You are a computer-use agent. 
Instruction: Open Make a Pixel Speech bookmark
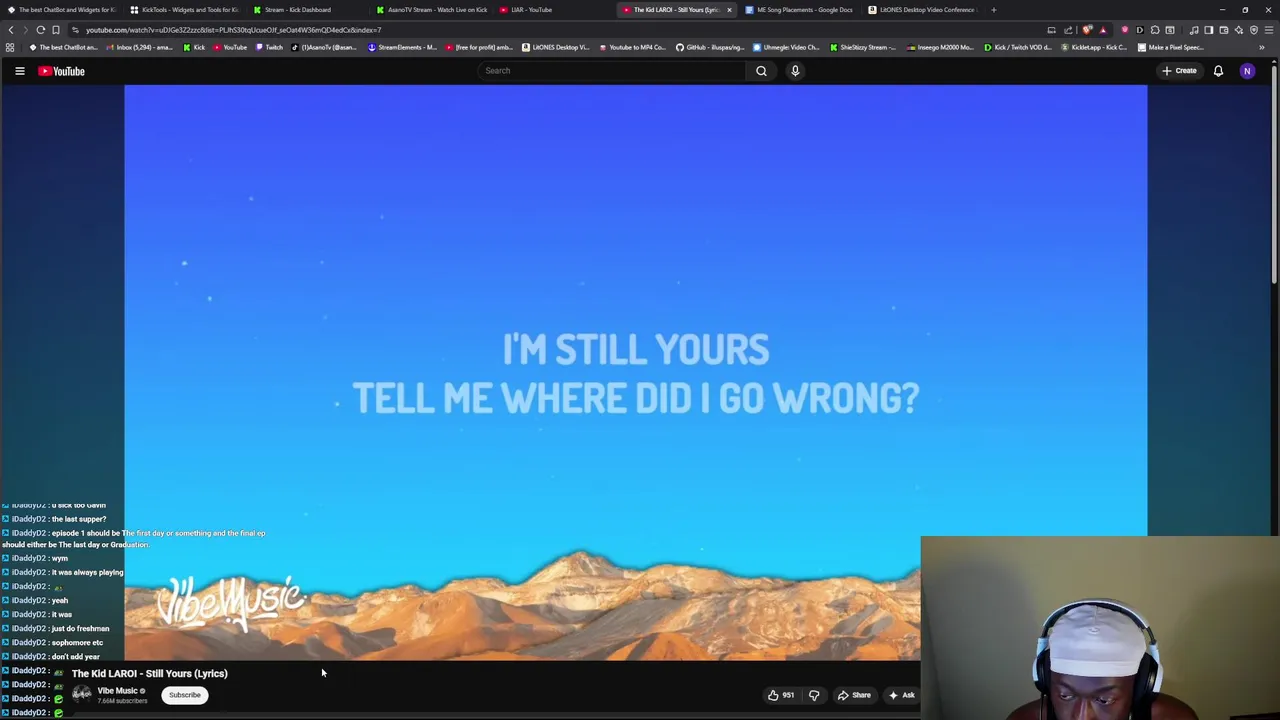1171,47
